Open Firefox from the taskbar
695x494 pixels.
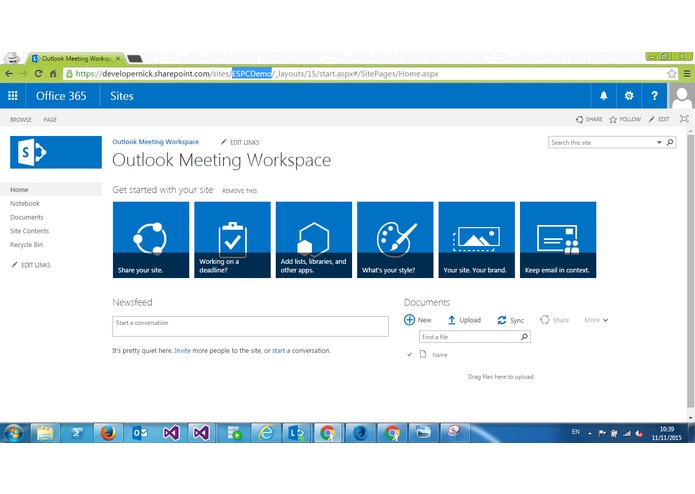[108, 432]
